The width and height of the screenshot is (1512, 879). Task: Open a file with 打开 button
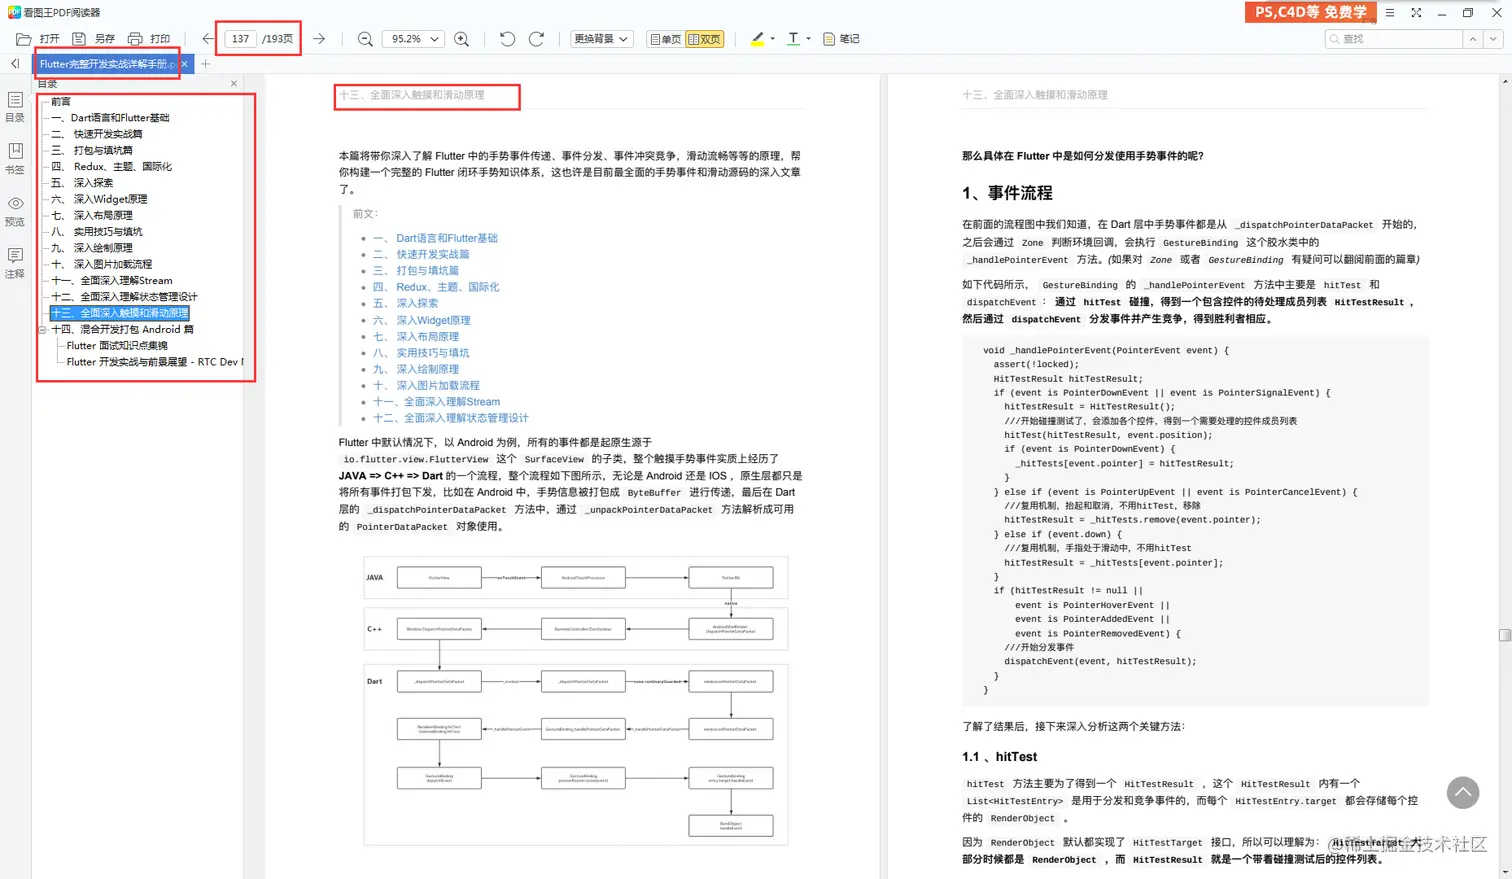click(38, 39)
